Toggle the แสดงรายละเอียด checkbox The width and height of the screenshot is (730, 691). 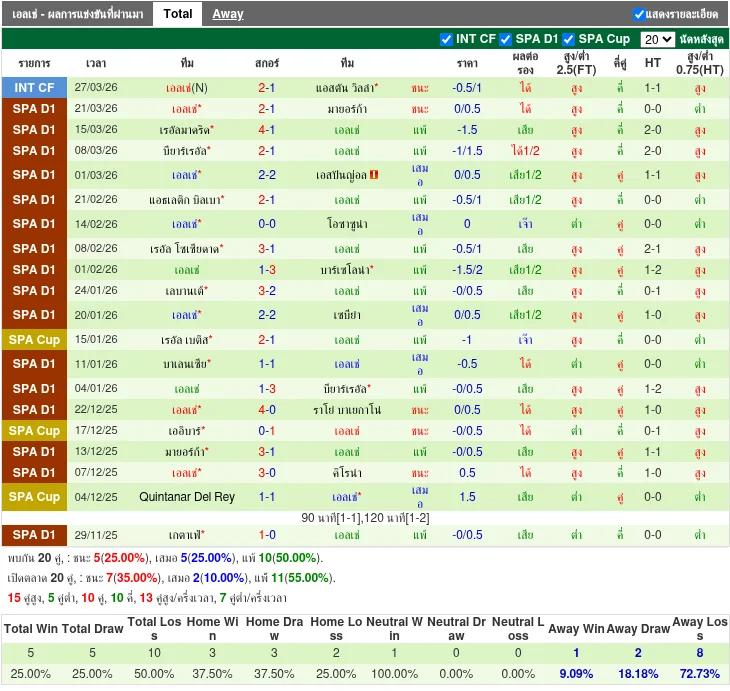click(639, 14)
